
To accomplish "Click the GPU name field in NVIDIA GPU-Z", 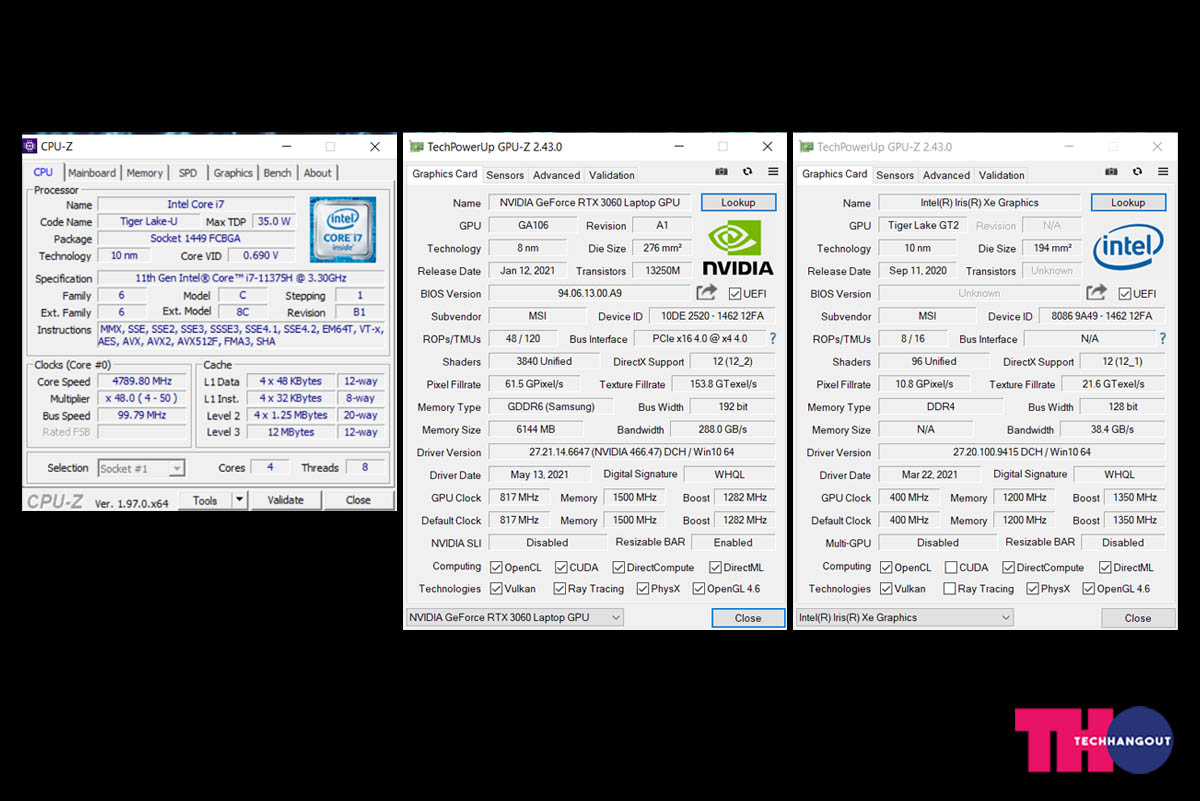I will pos(589,203).
